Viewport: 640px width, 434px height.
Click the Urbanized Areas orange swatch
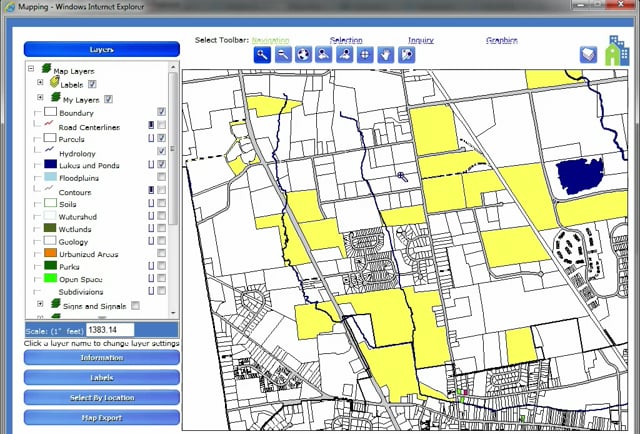50,253
